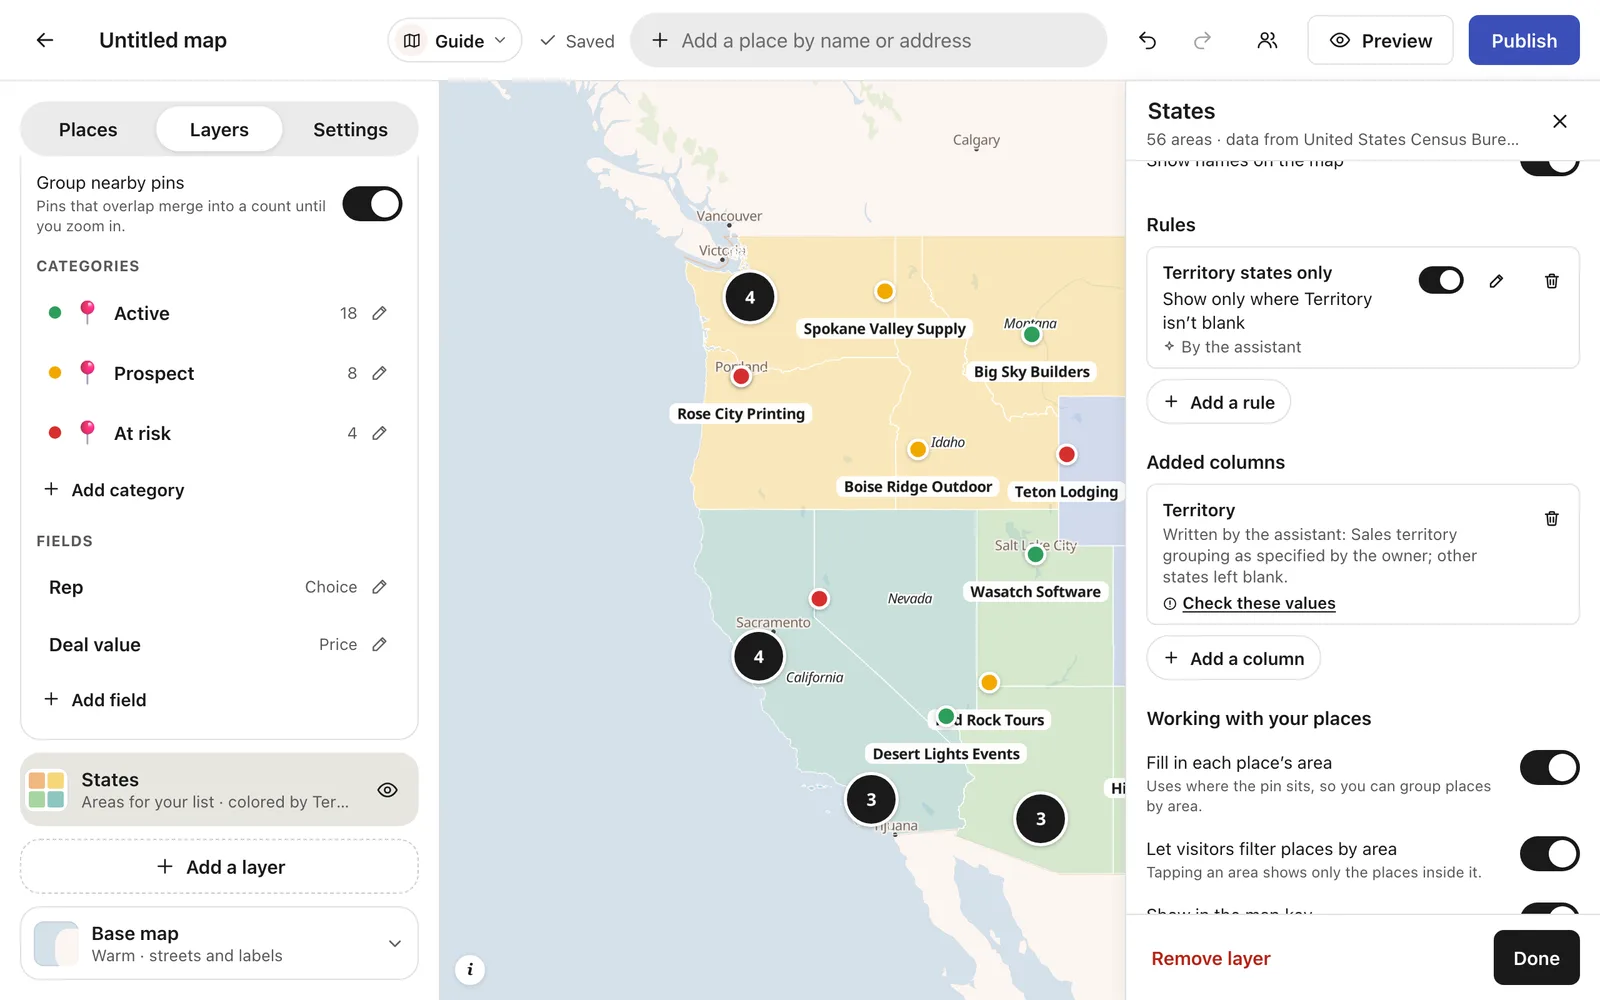Click the Base map warm thumbnail
Image resolution: width=1600 pixels, height=1000 pixels.
click(x=56, y=944)
